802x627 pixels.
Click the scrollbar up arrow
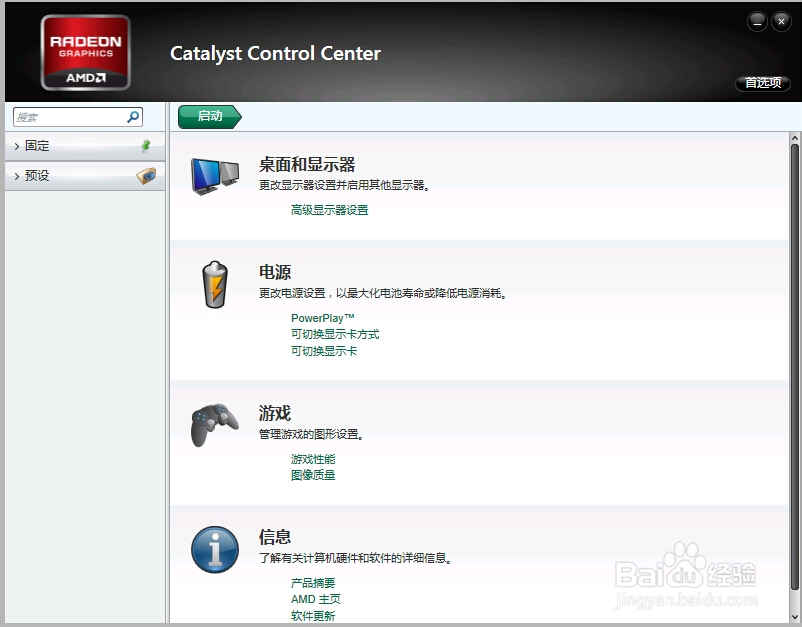tap(794, 138)
